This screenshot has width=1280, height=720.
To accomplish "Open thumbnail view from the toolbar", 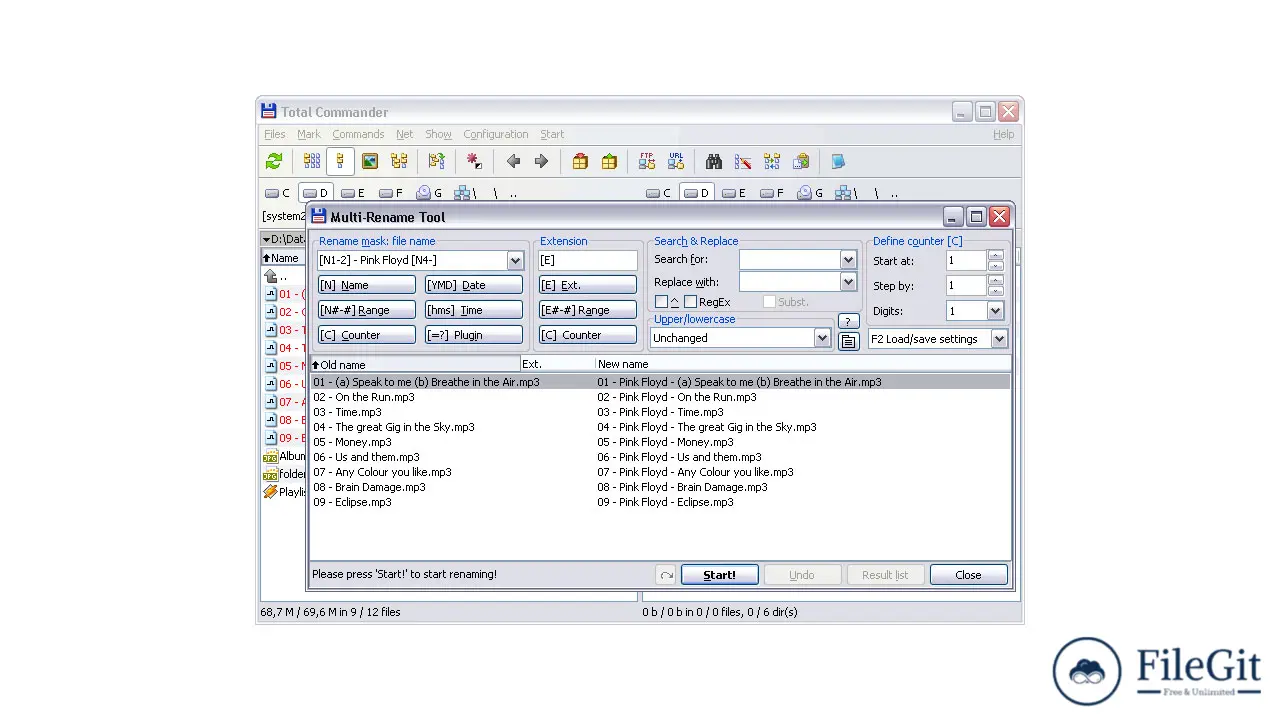I will click(370, 161).
